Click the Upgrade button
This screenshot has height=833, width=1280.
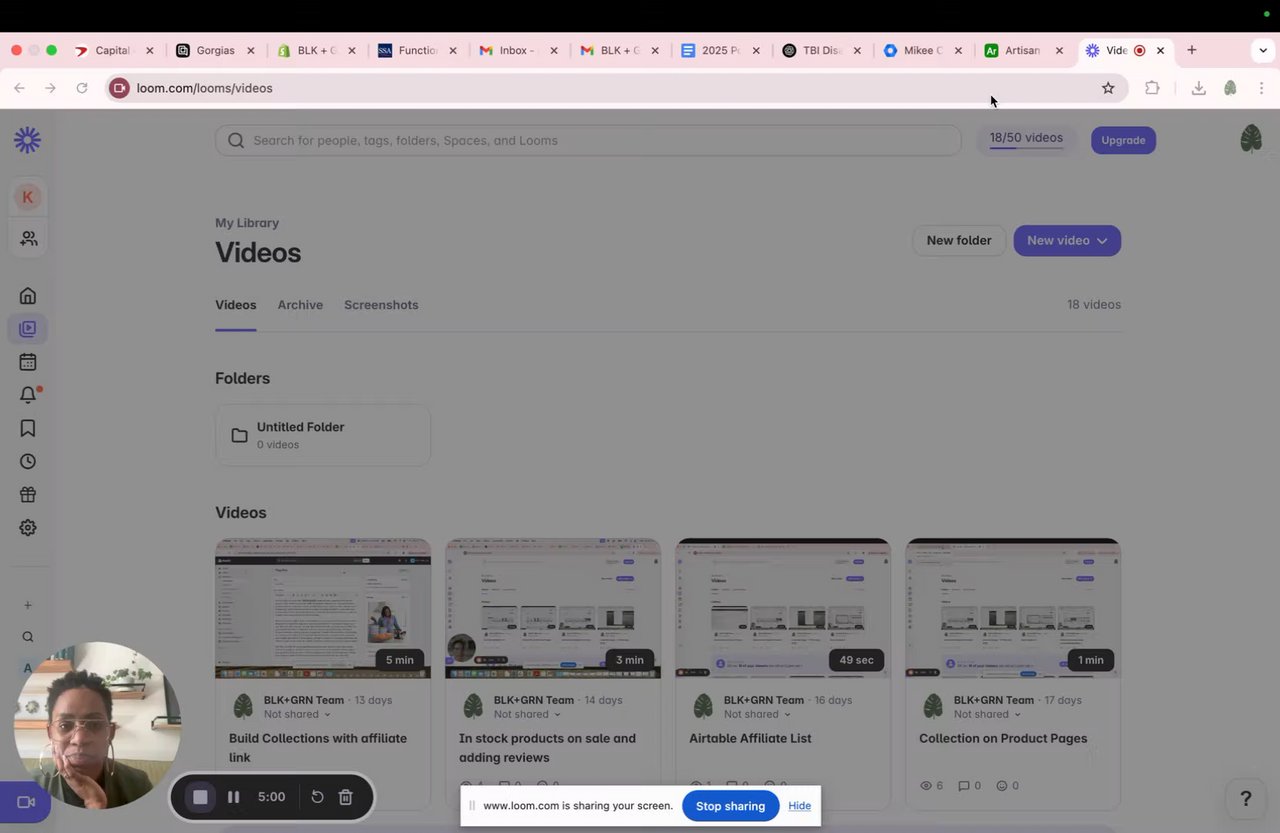1123,140
